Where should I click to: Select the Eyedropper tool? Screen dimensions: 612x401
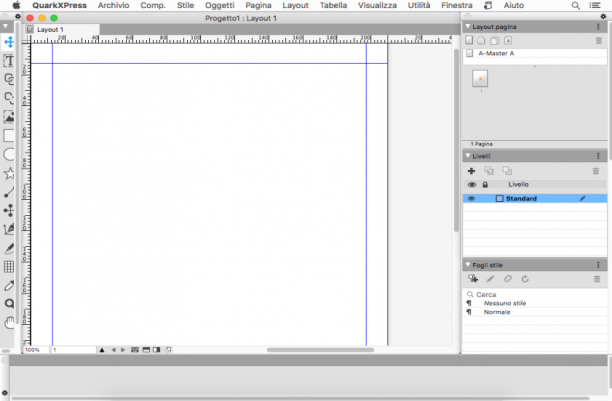click(x=9, y=285)
